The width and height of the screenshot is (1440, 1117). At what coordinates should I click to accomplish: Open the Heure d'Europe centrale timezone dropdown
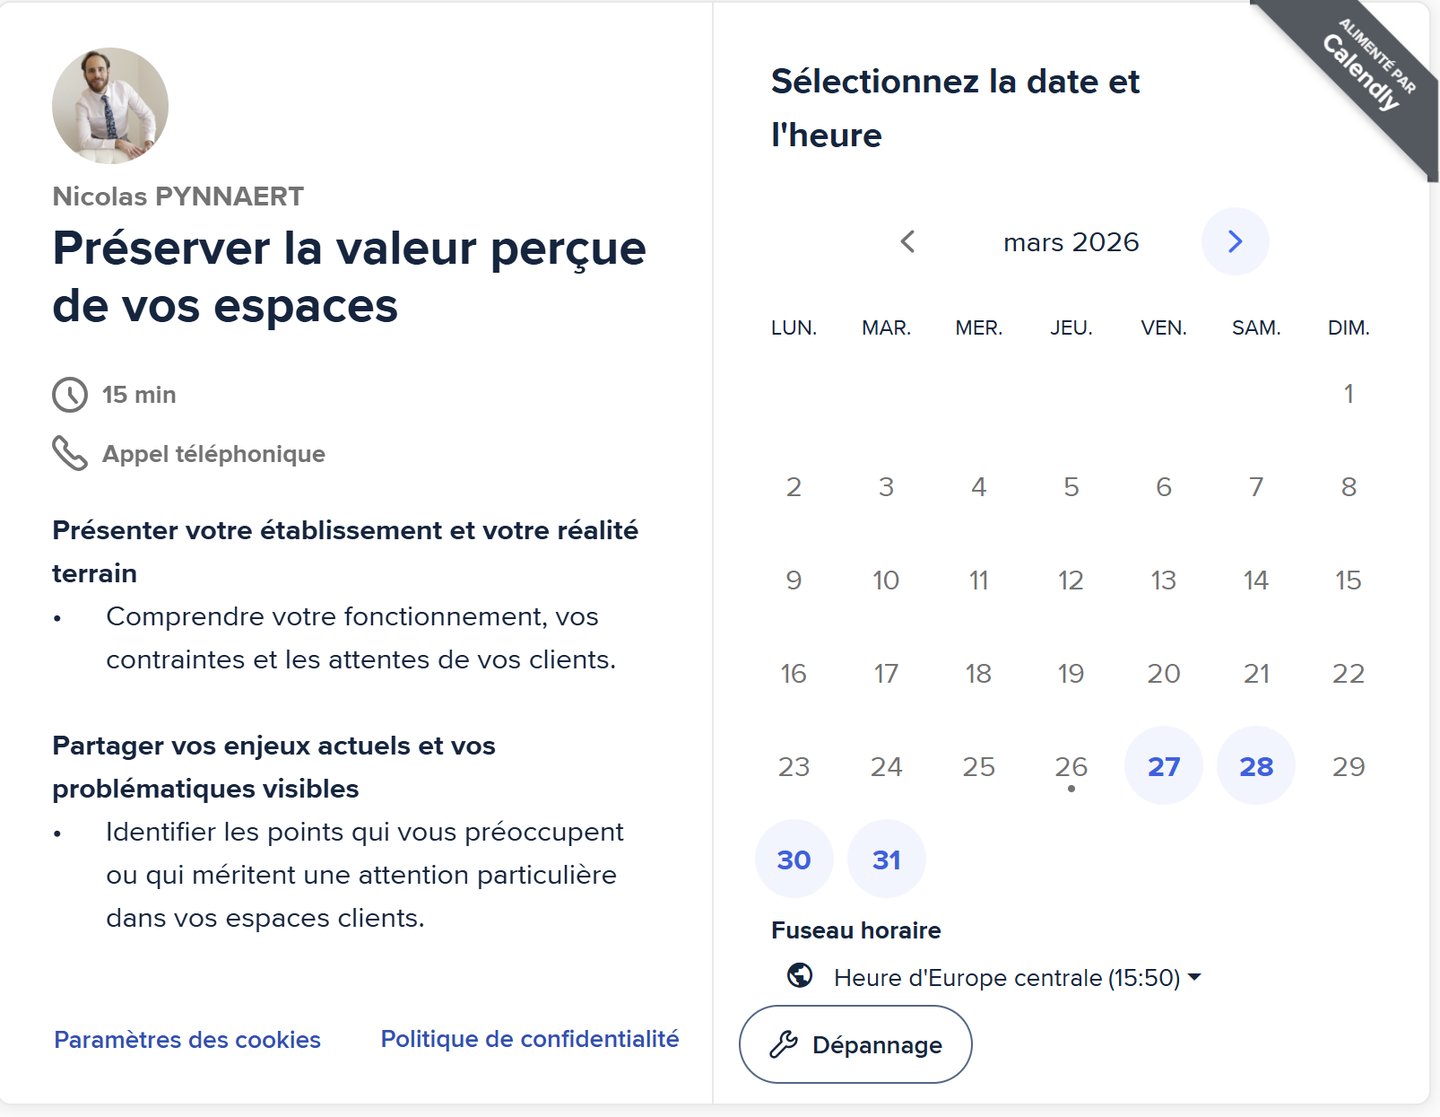1017,977
